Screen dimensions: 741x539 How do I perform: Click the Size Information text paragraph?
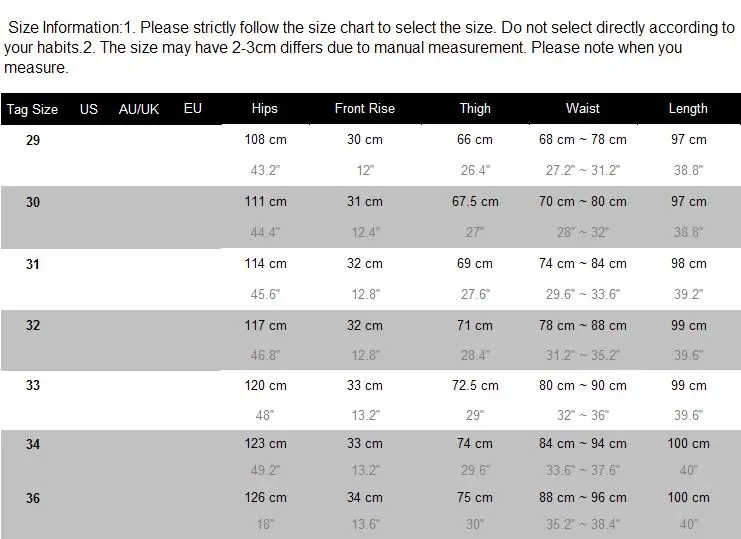click(370, 47)
